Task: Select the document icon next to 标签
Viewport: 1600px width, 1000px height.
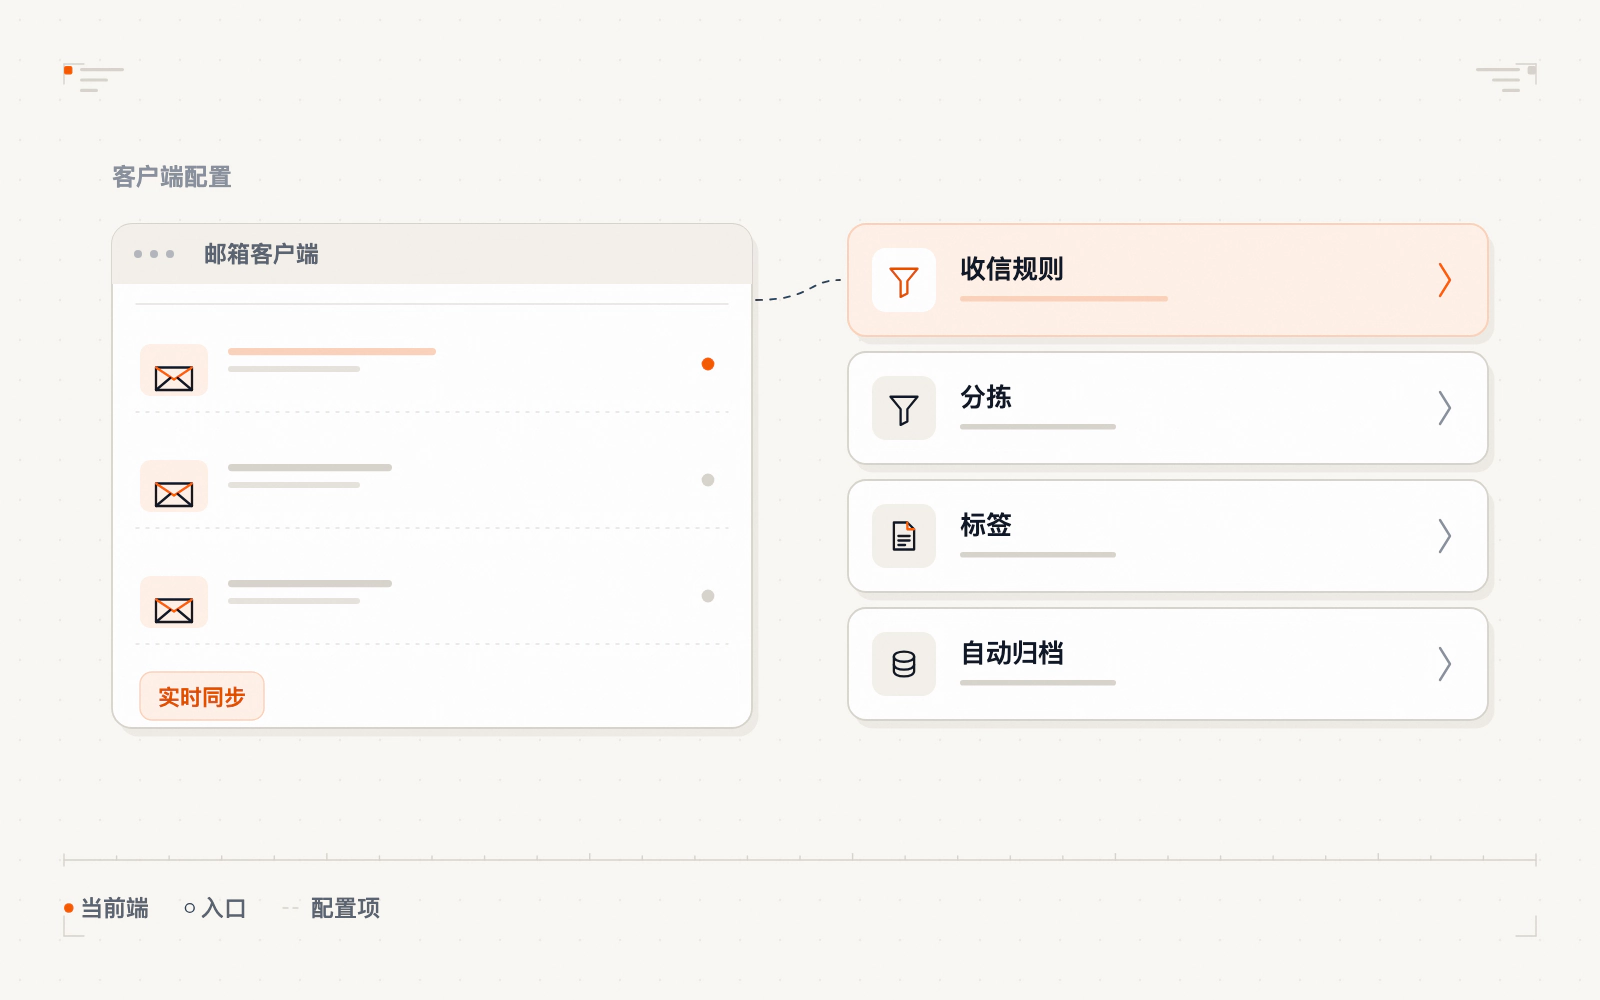Action: click(904, 537)
